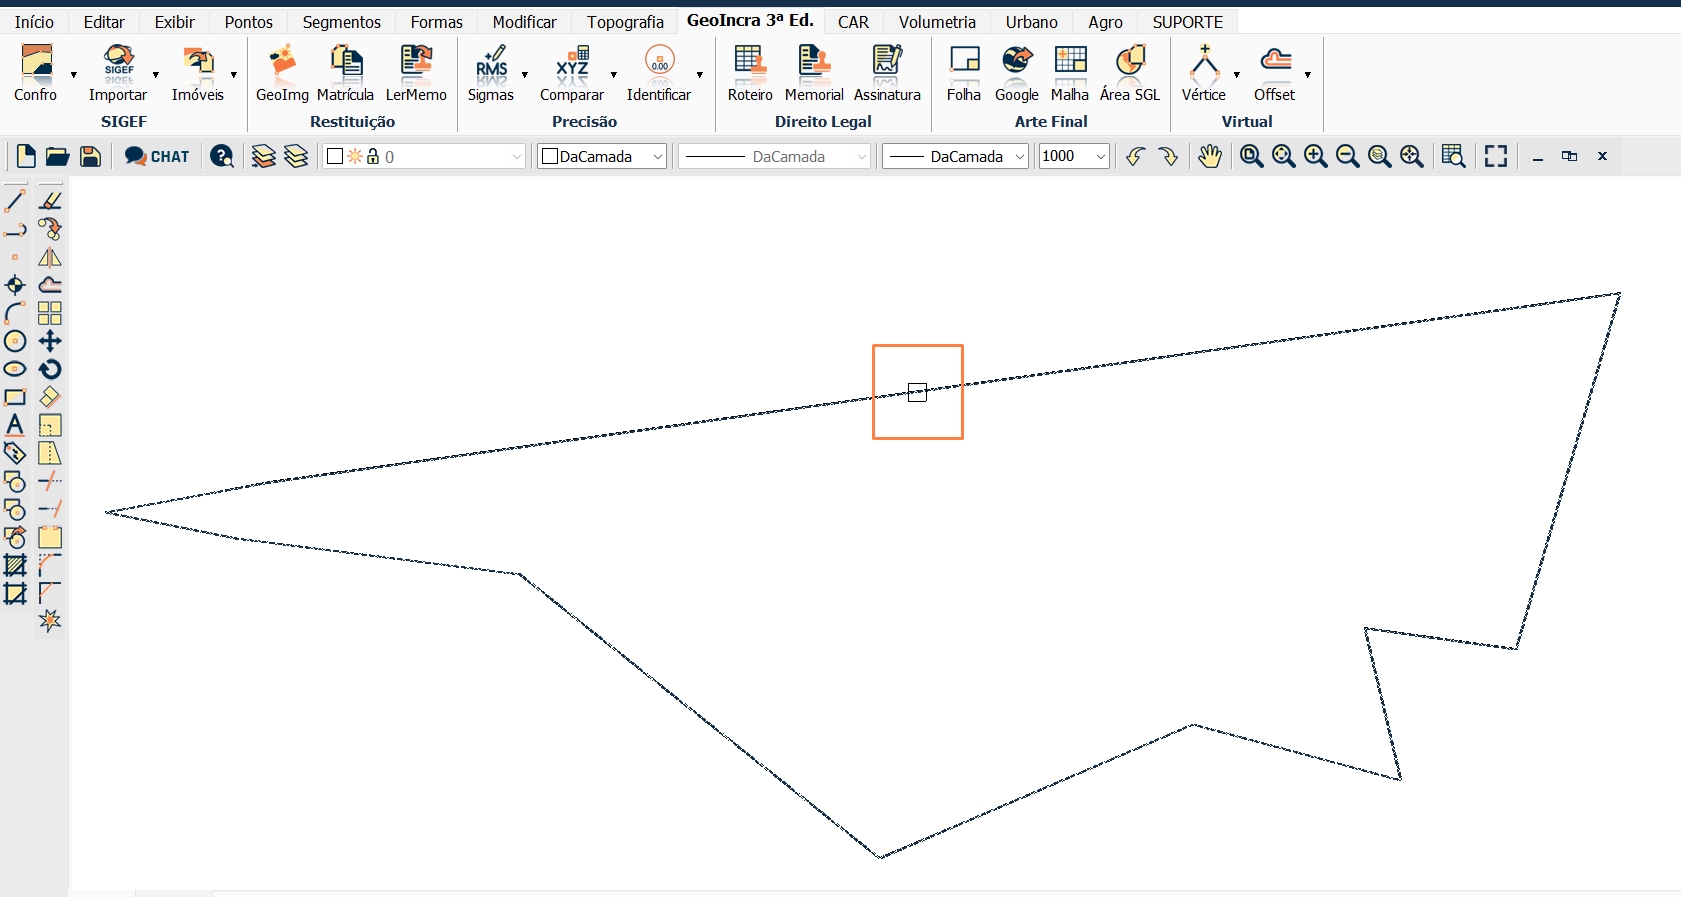Select the Explode tool

[x=50, y=621]
